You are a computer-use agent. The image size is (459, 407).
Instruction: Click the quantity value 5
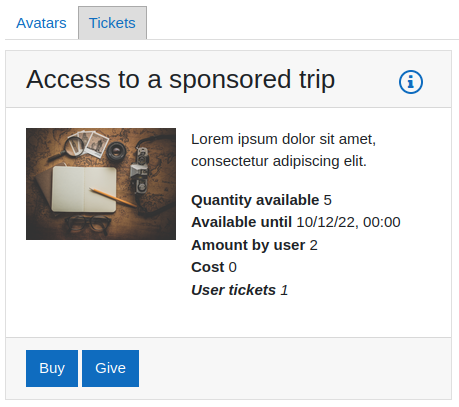point(328,200)
